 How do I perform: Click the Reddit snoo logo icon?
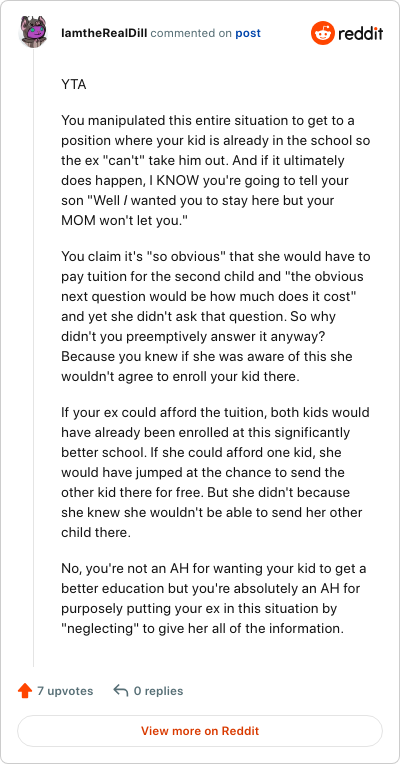click(323, 33)
